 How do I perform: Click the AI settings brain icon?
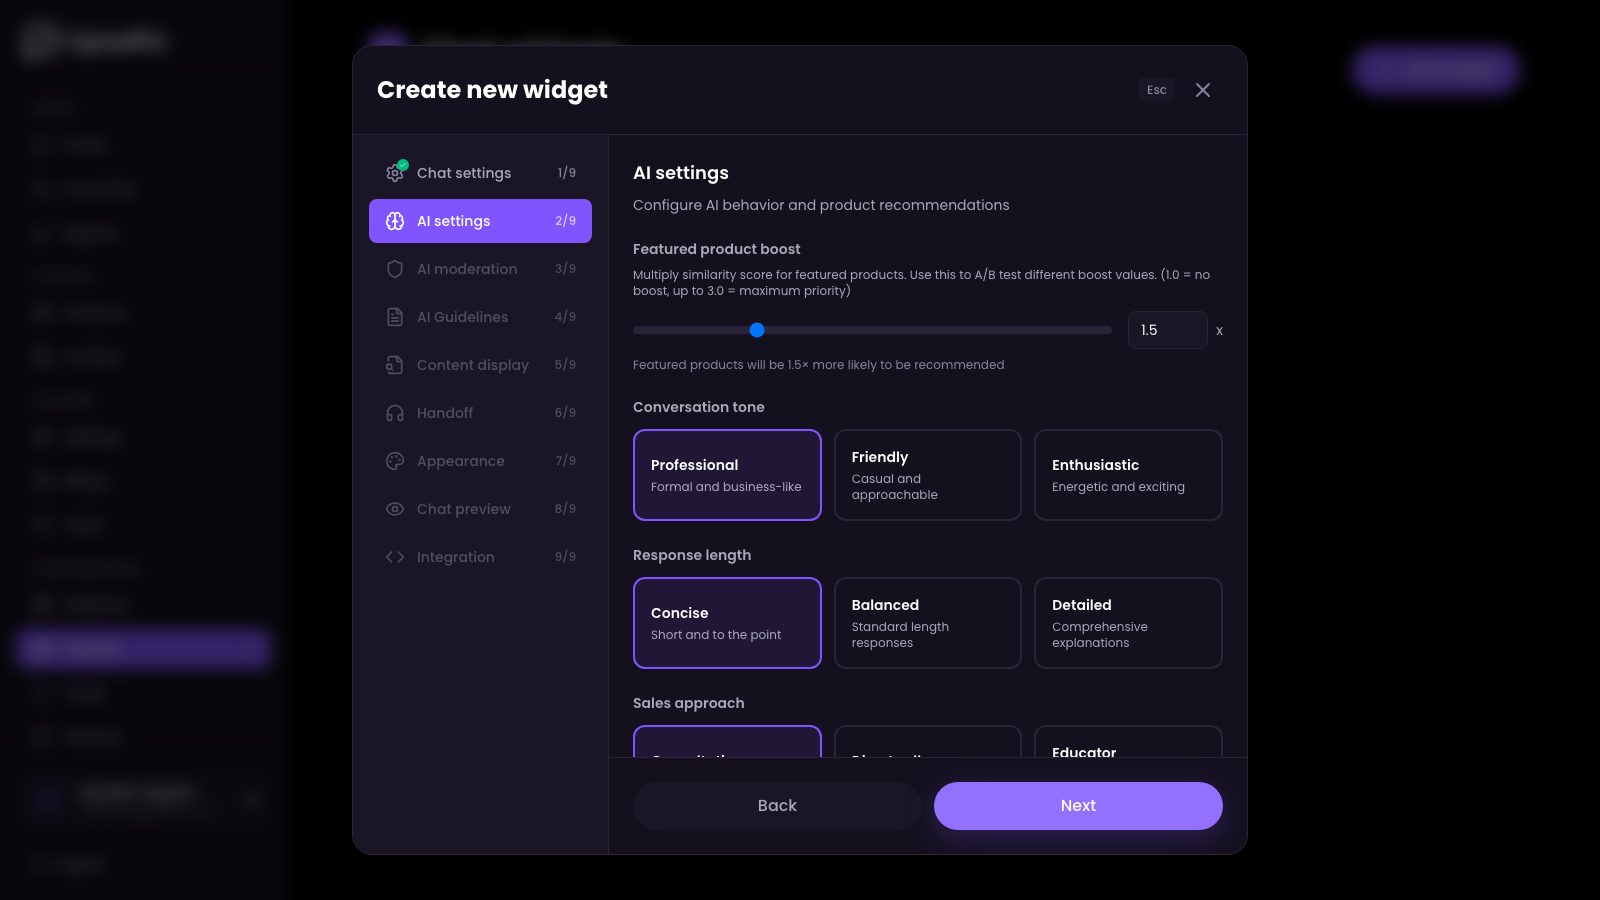pyautogui.click(x=395, y=220)
